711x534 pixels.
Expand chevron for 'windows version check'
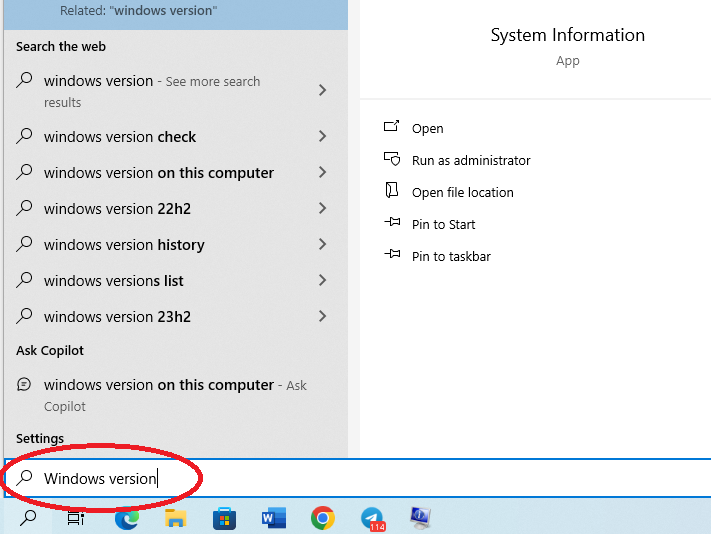pos(322,136)
